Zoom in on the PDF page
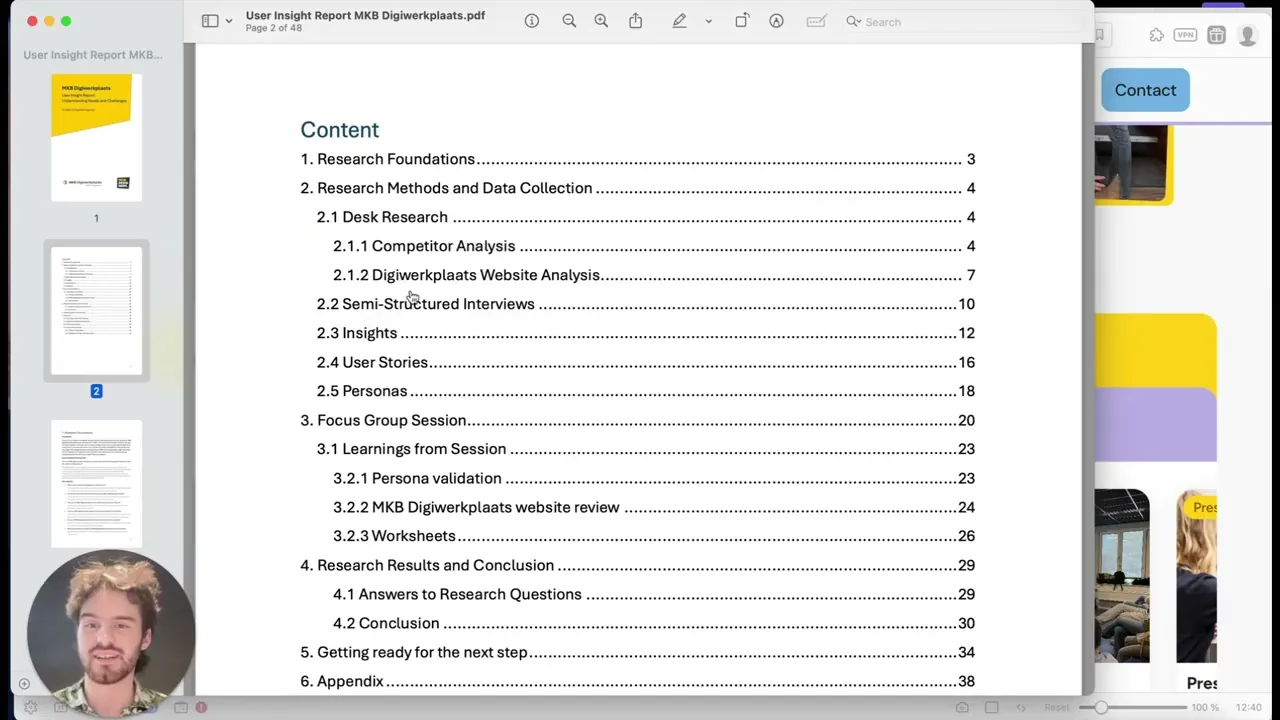Viewport: 1280px width, 720px height. pyautogui.click(x=601, y=21)
